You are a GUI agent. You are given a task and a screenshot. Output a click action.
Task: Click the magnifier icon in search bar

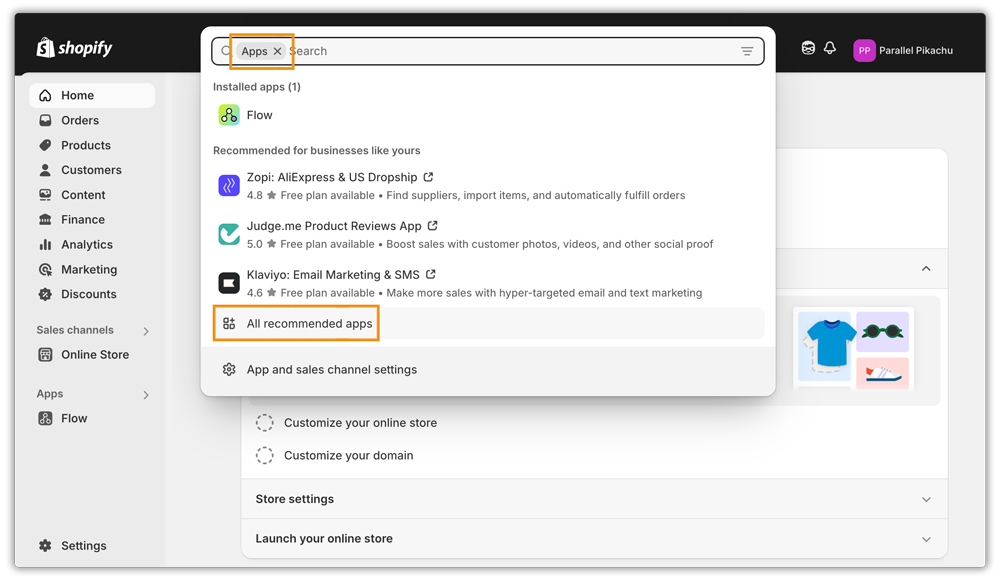pos(226,51)
